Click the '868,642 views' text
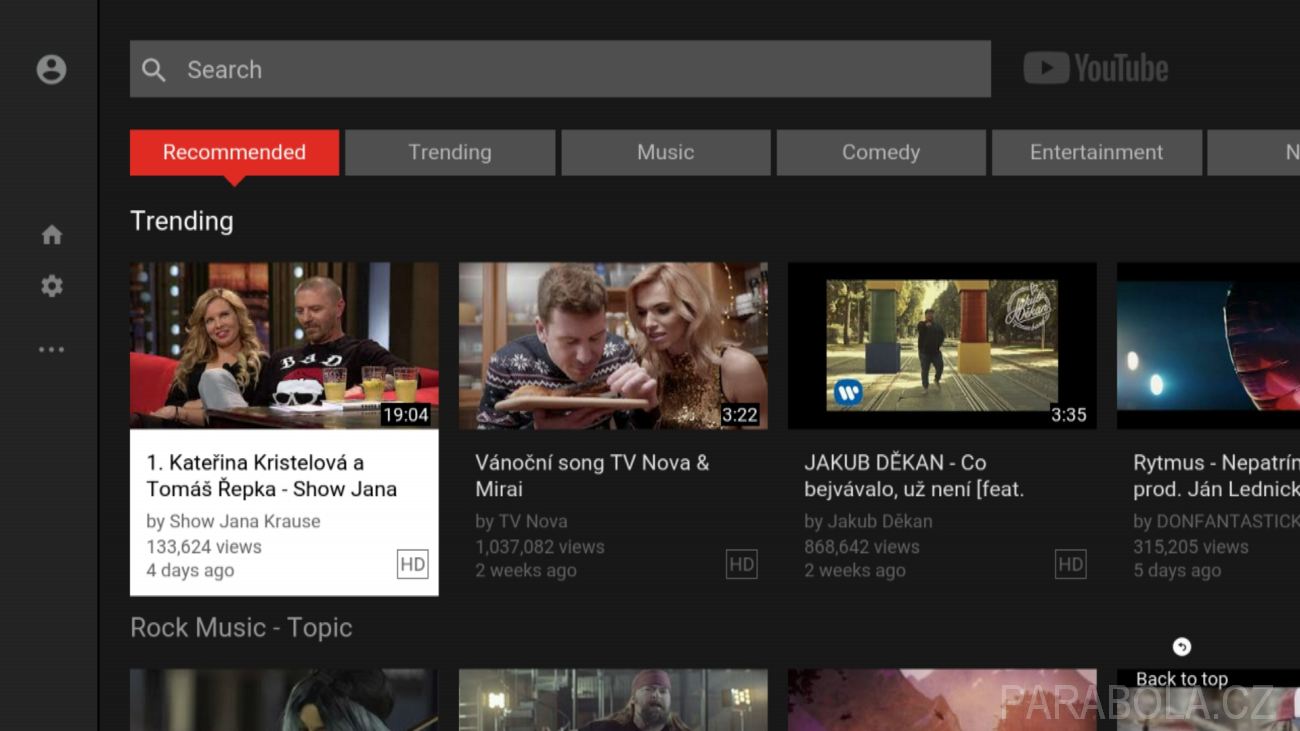 pos(862,547)
